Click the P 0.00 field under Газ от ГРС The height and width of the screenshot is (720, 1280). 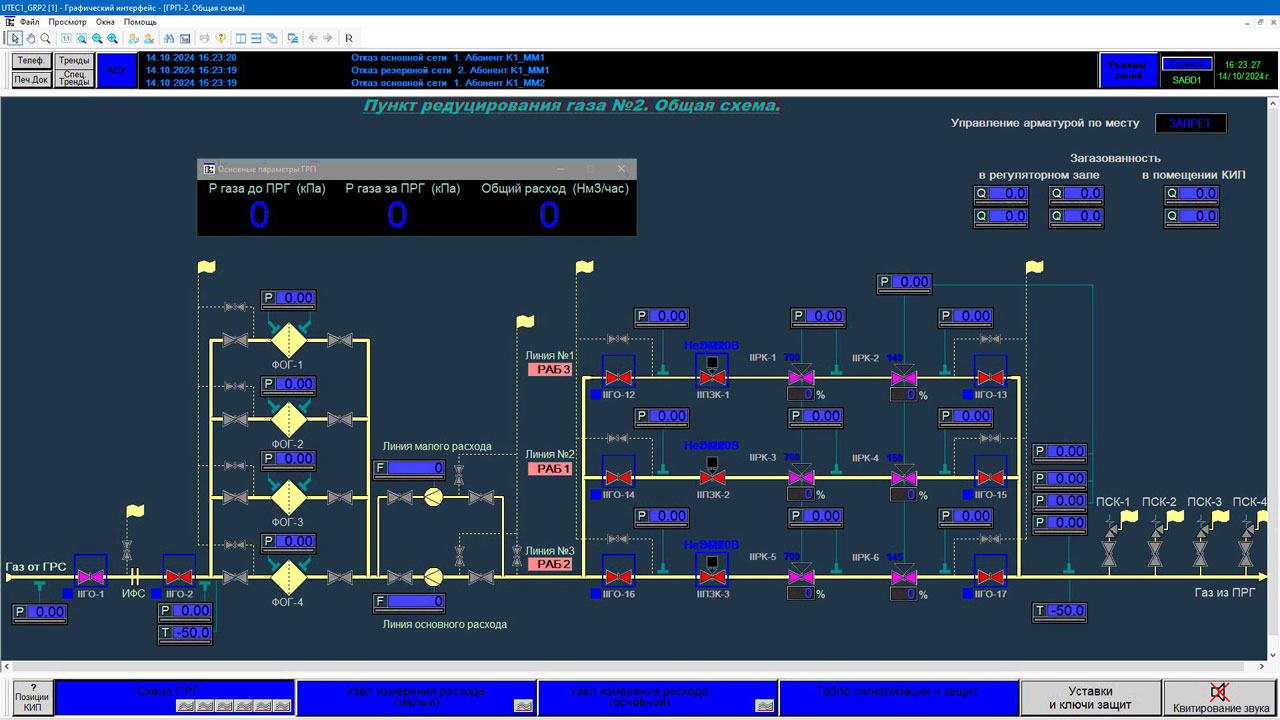point(40,613)
